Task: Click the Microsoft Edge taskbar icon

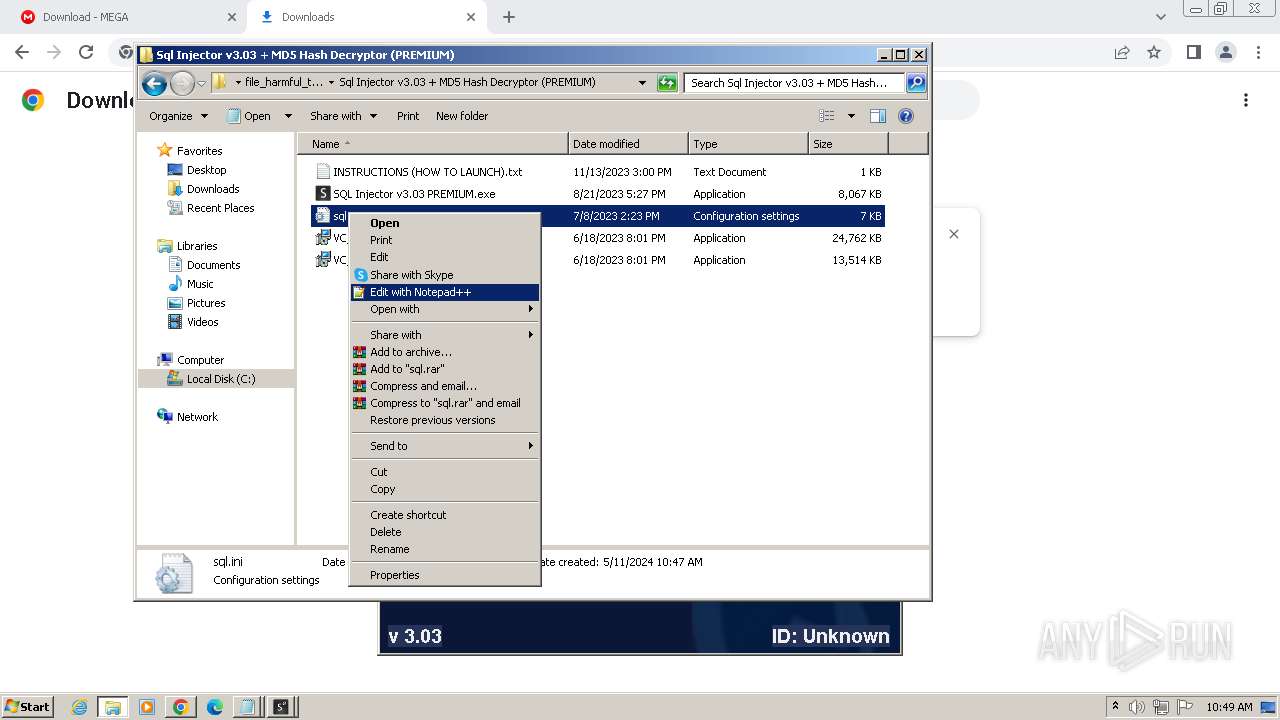Action: (214, 707)
